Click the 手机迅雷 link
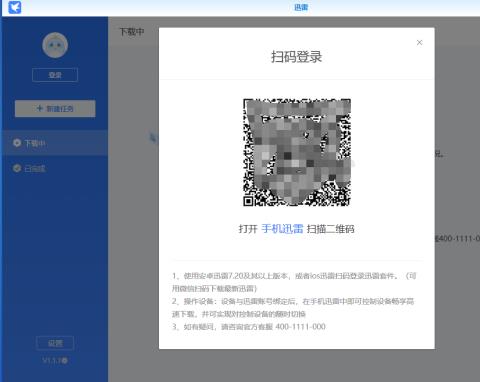 [282, 229]
